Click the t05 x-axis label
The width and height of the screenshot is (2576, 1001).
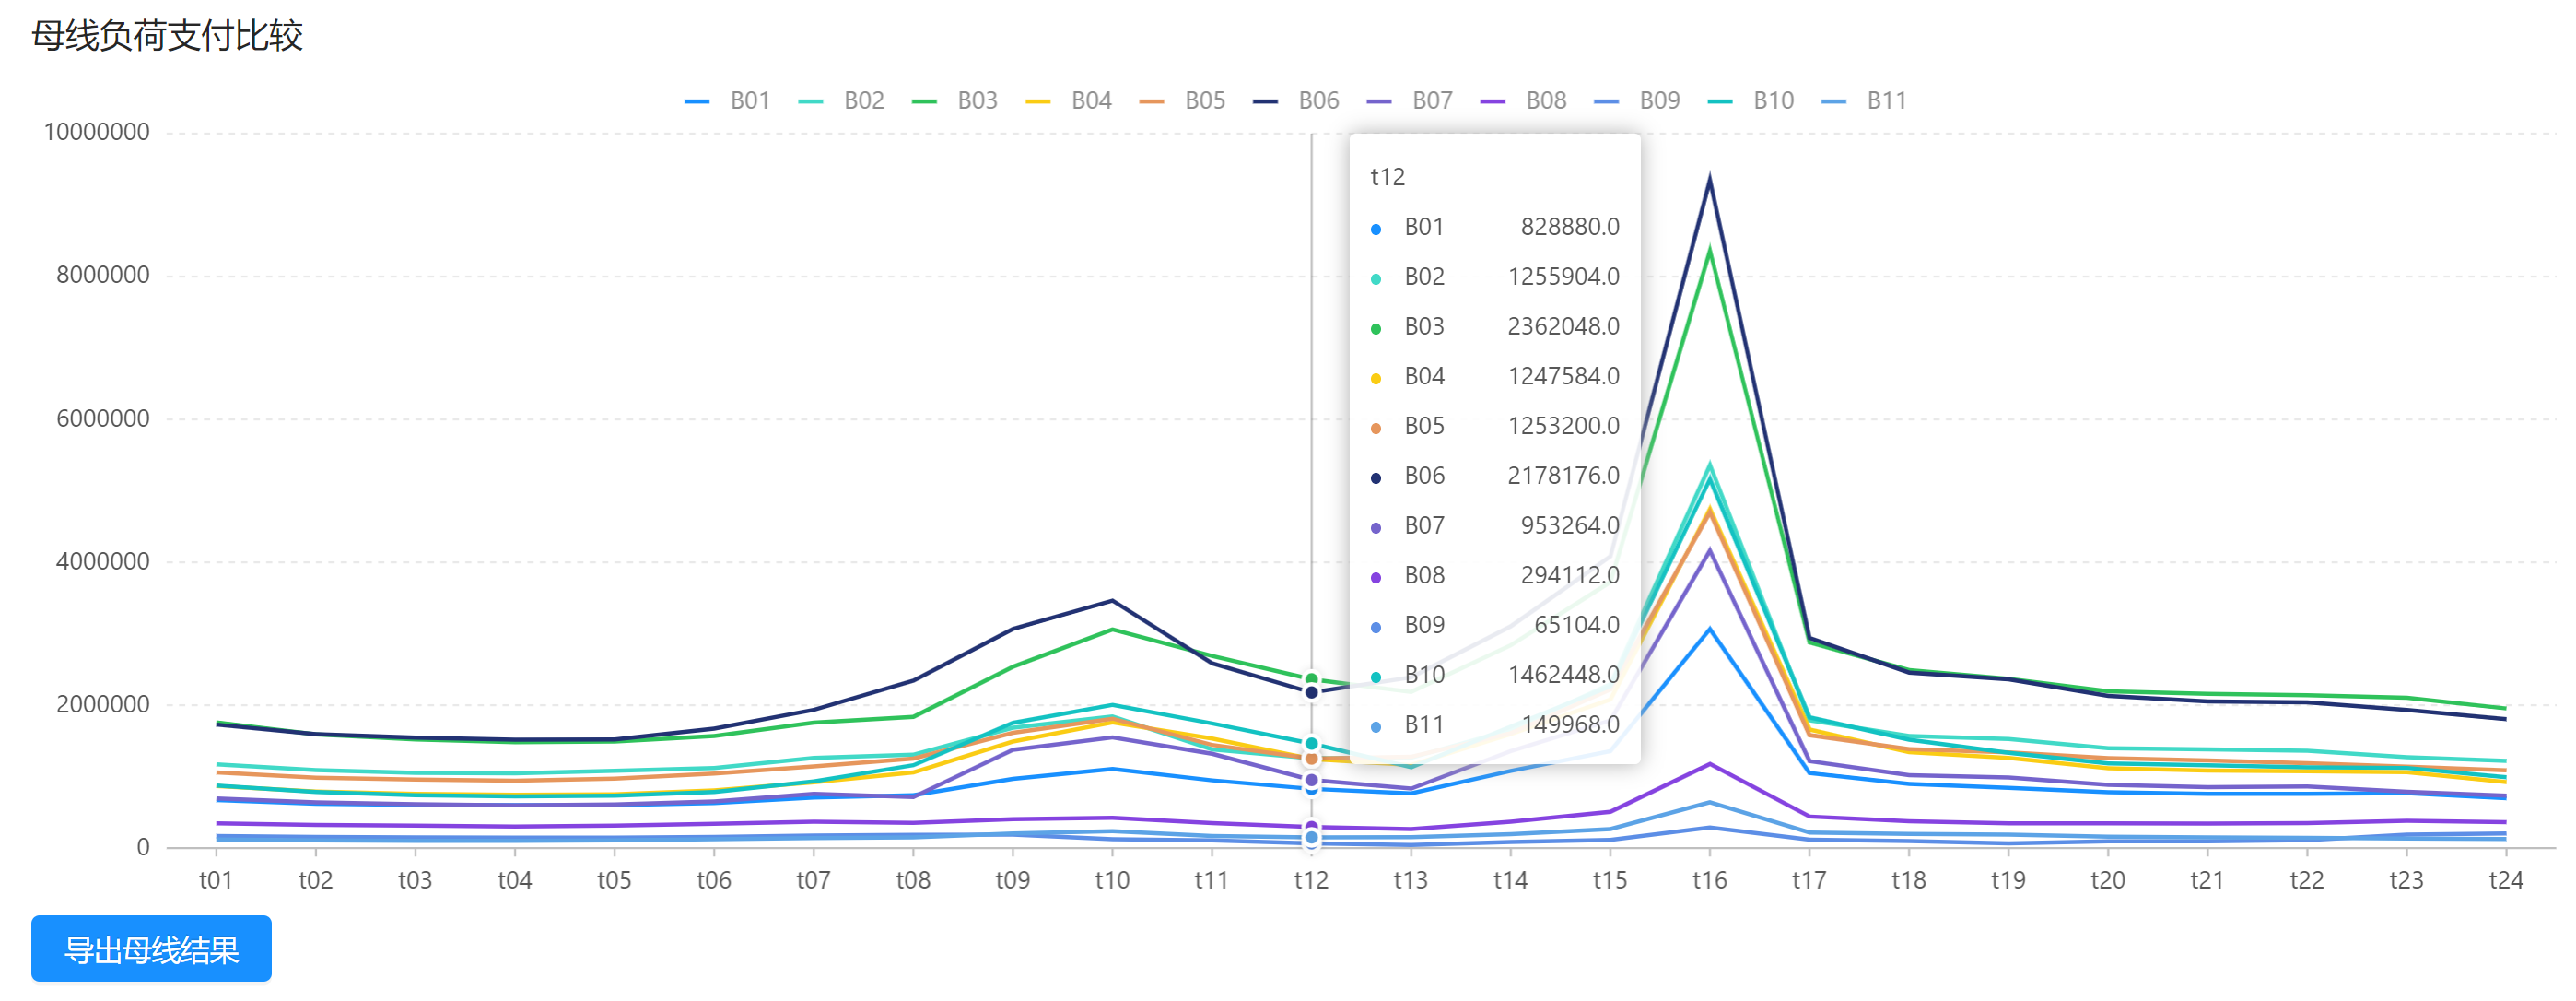point(614,880)
